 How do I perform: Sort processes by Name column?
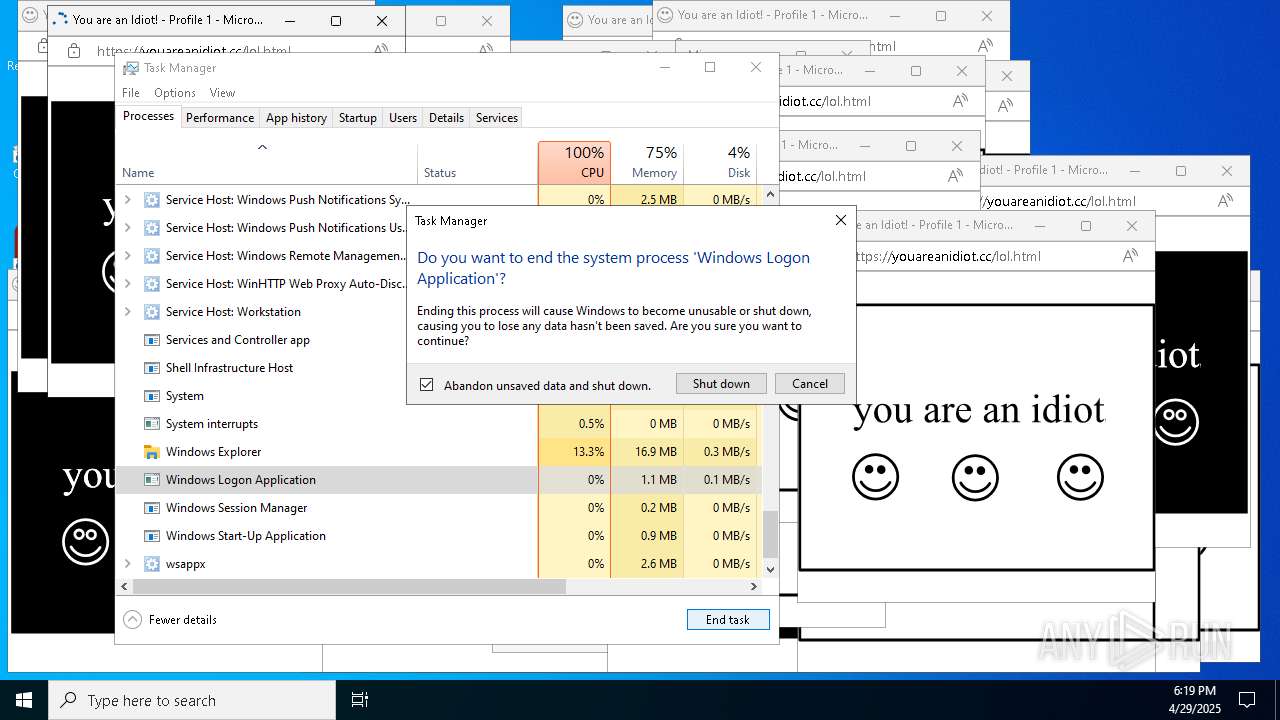[x=267, y=163]
